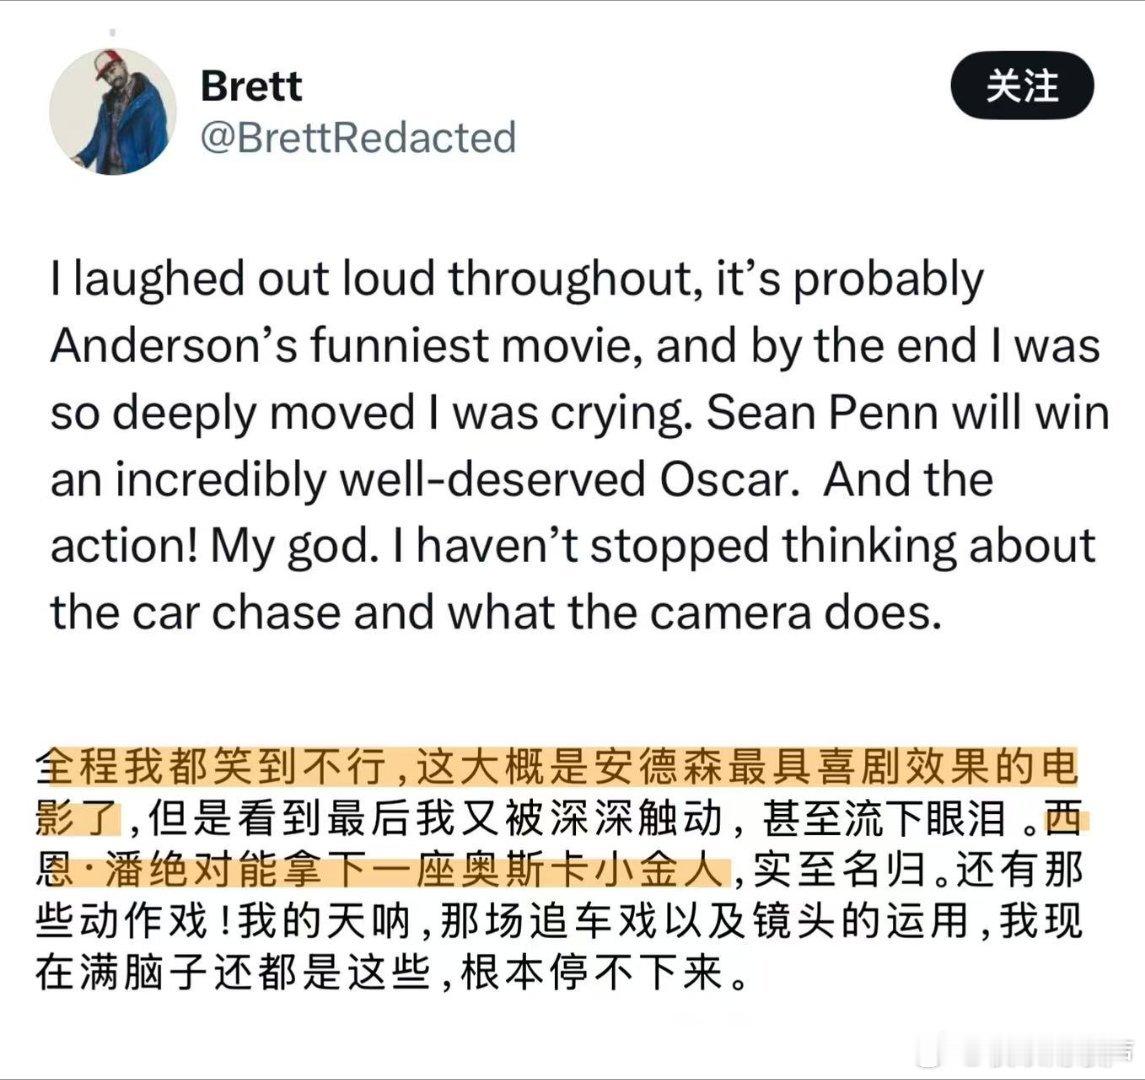
Task: Select the last translation line ending 根本停不下来
Action: (392, 973)
